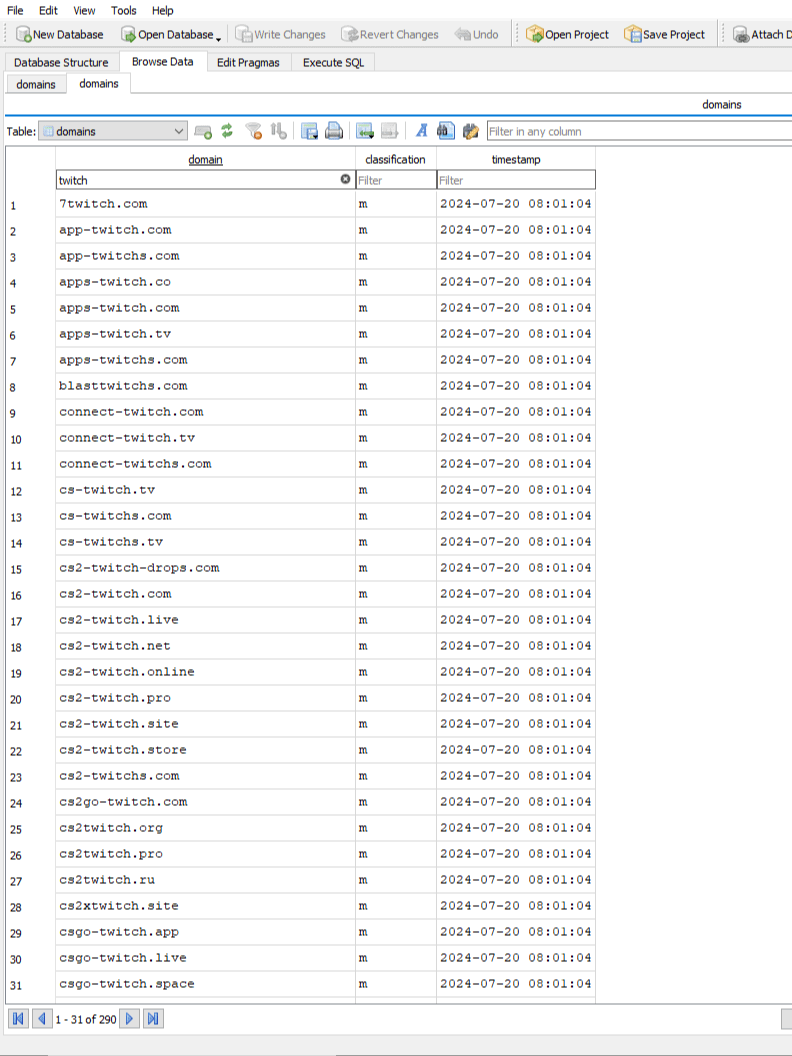Open the Open Database dropdown arrow
The height and width of the screenshot is (1056, 792).
pos(218,36)
